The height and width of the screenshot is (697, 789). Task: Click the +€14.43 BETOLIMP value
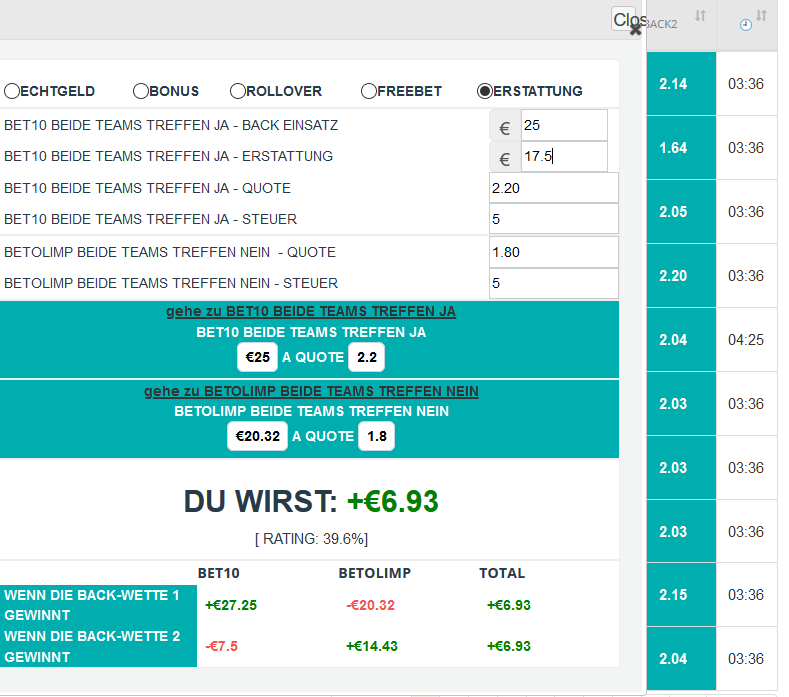coord(372,646)
